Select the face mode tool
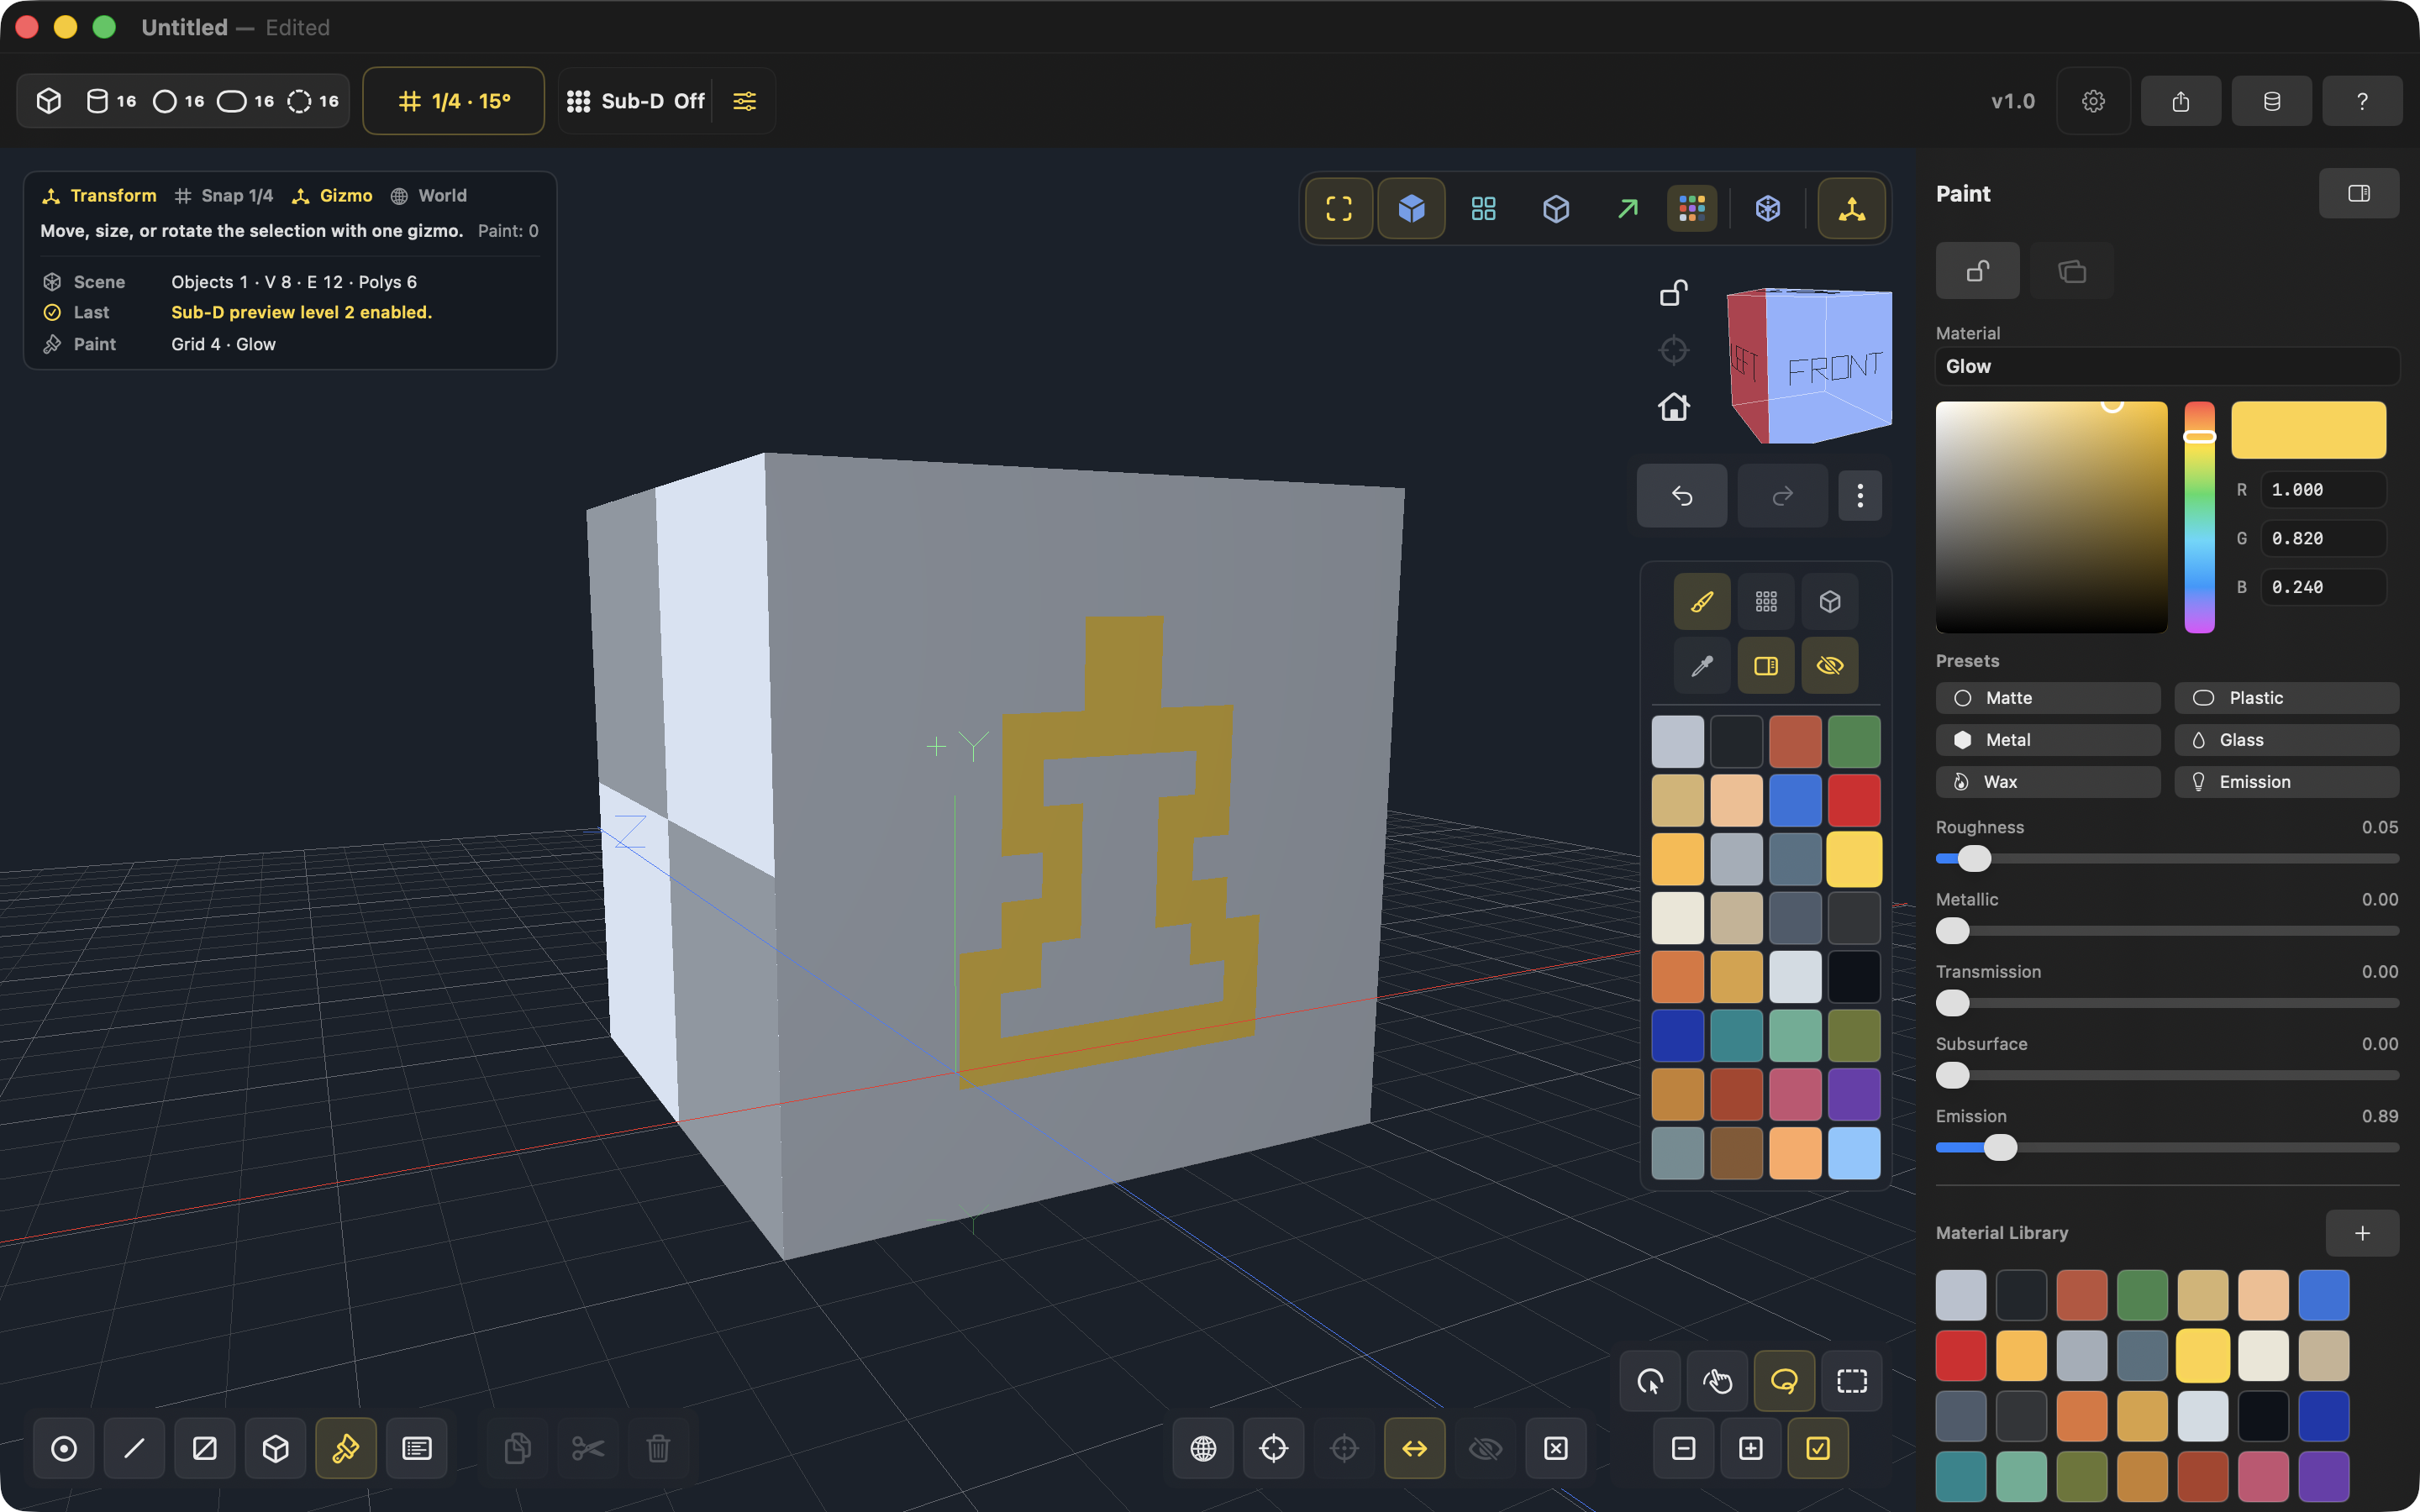 [205, 1448]
